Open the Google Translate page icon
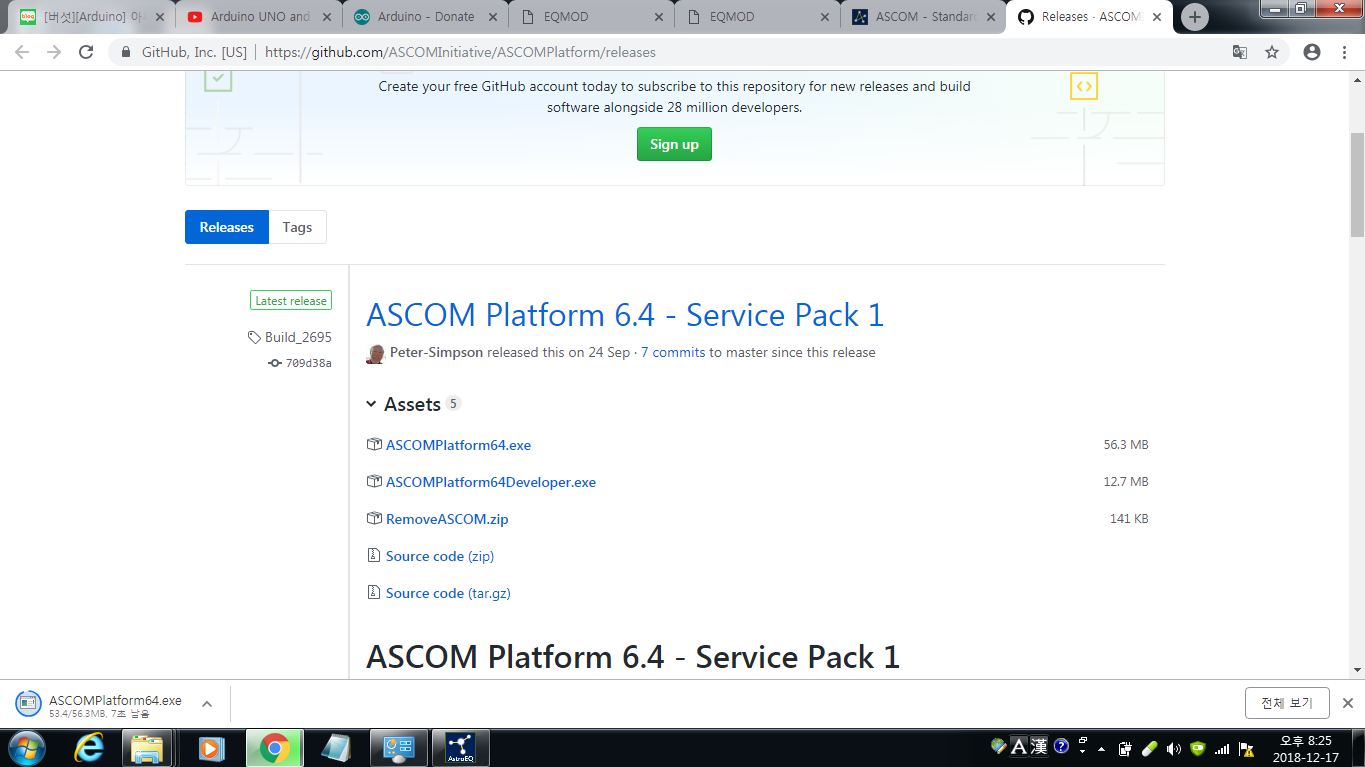Screen dimensions: 1365x767 1240,52
